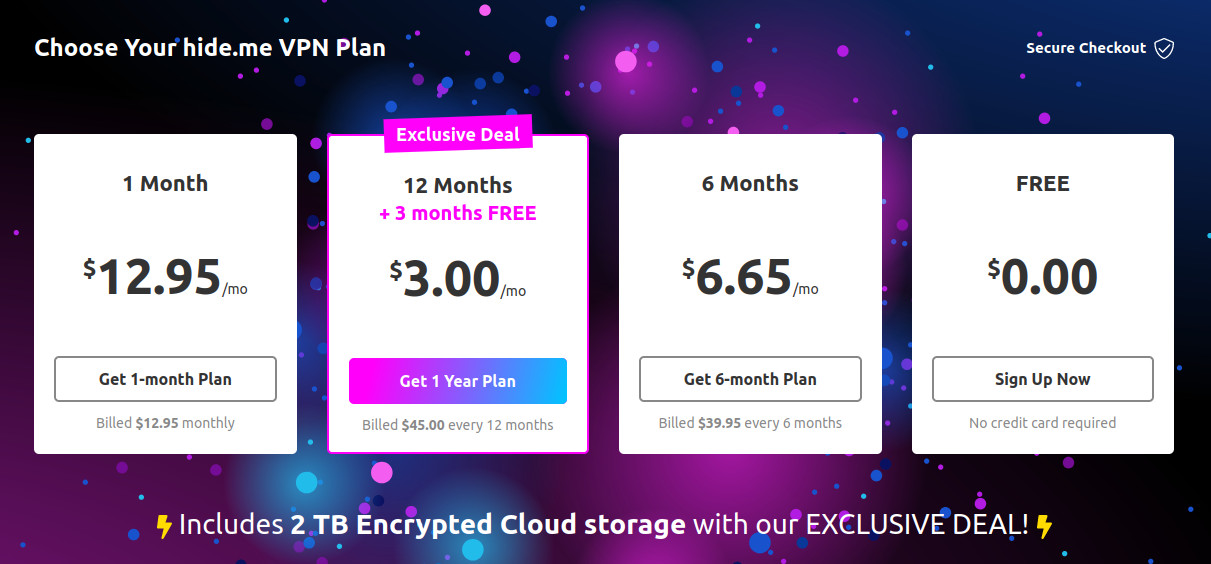
Task: Click the right lightning bolt icon
Action: pos(1044,525)
